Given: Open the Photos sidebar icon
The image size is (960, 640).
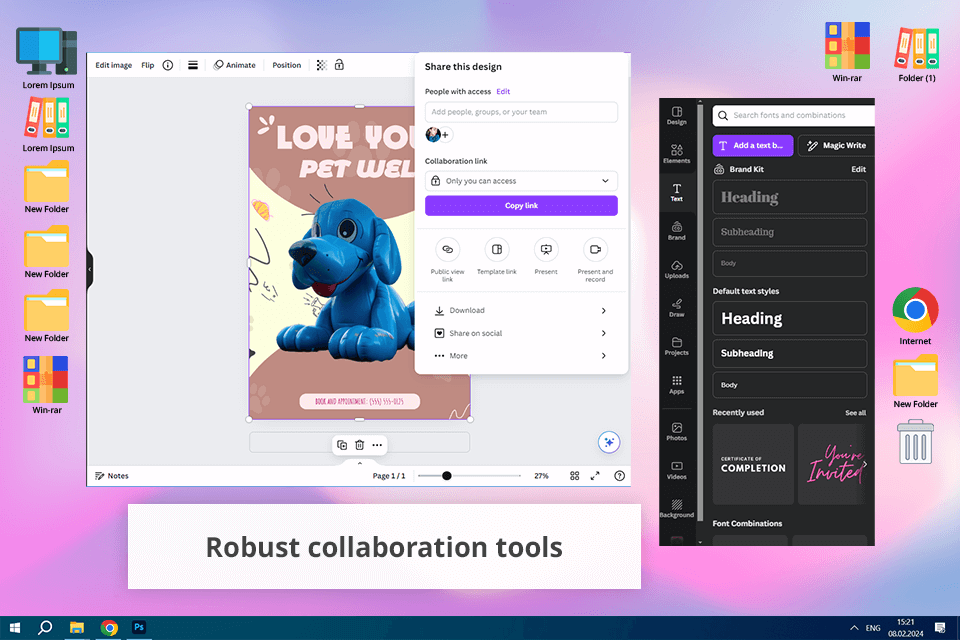Looking at the screenshot, I should 677,431.
